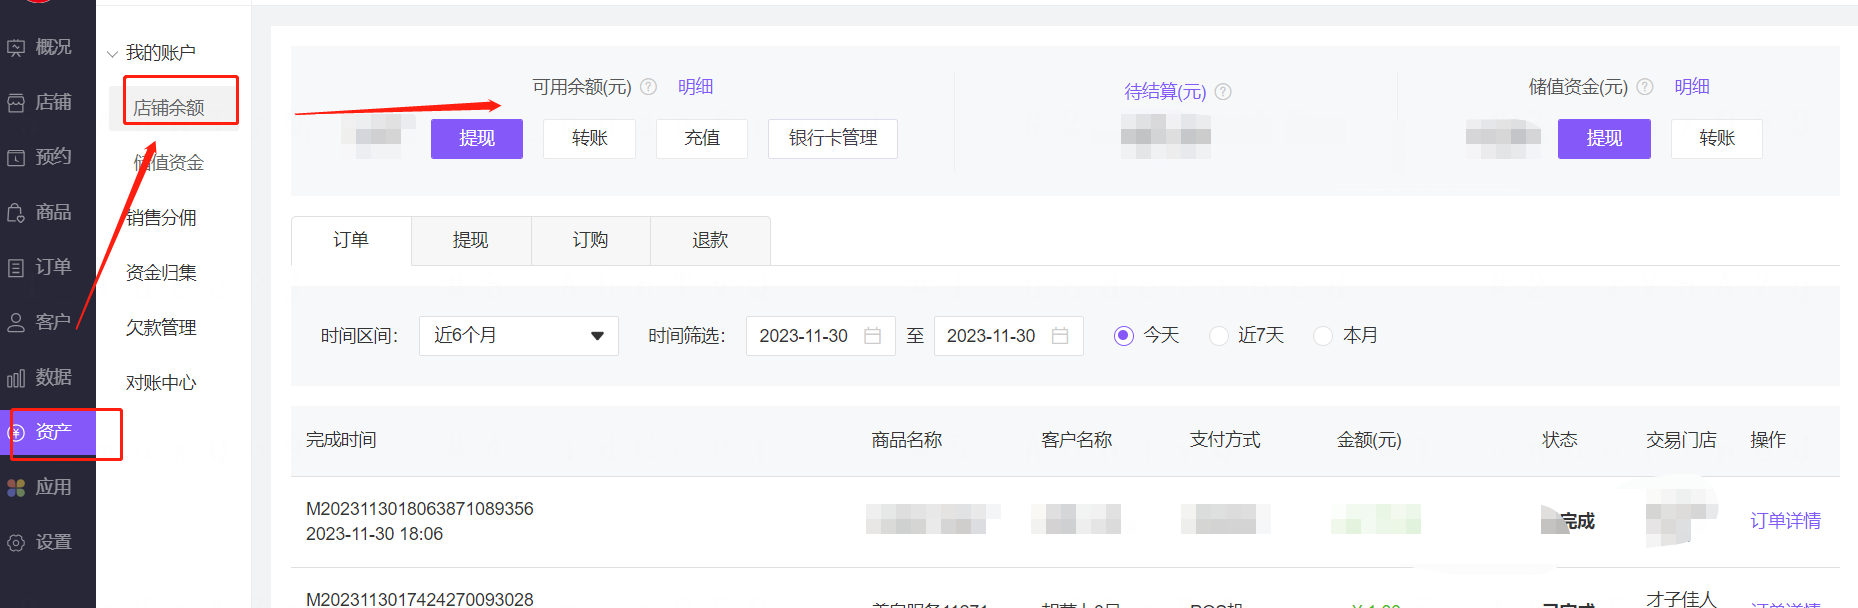Open the 设置 settings gear icon
Viewport: 1858px width, 608px height.
click(x=16, y=542)
